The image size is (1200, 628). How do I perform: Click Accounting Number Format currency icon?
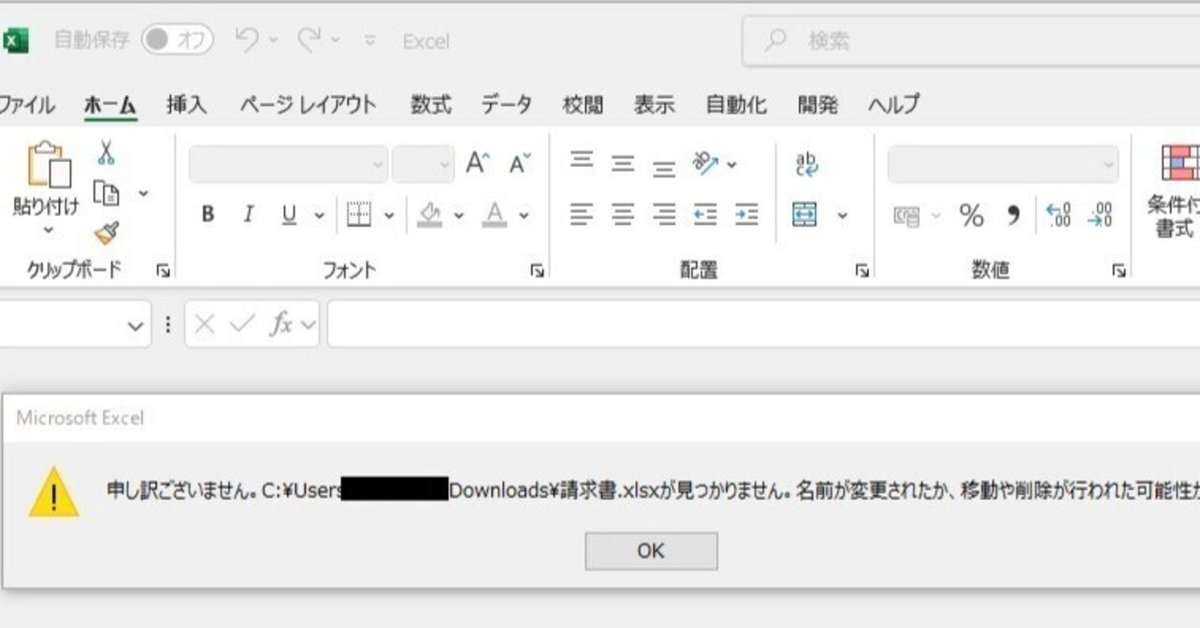907,215
